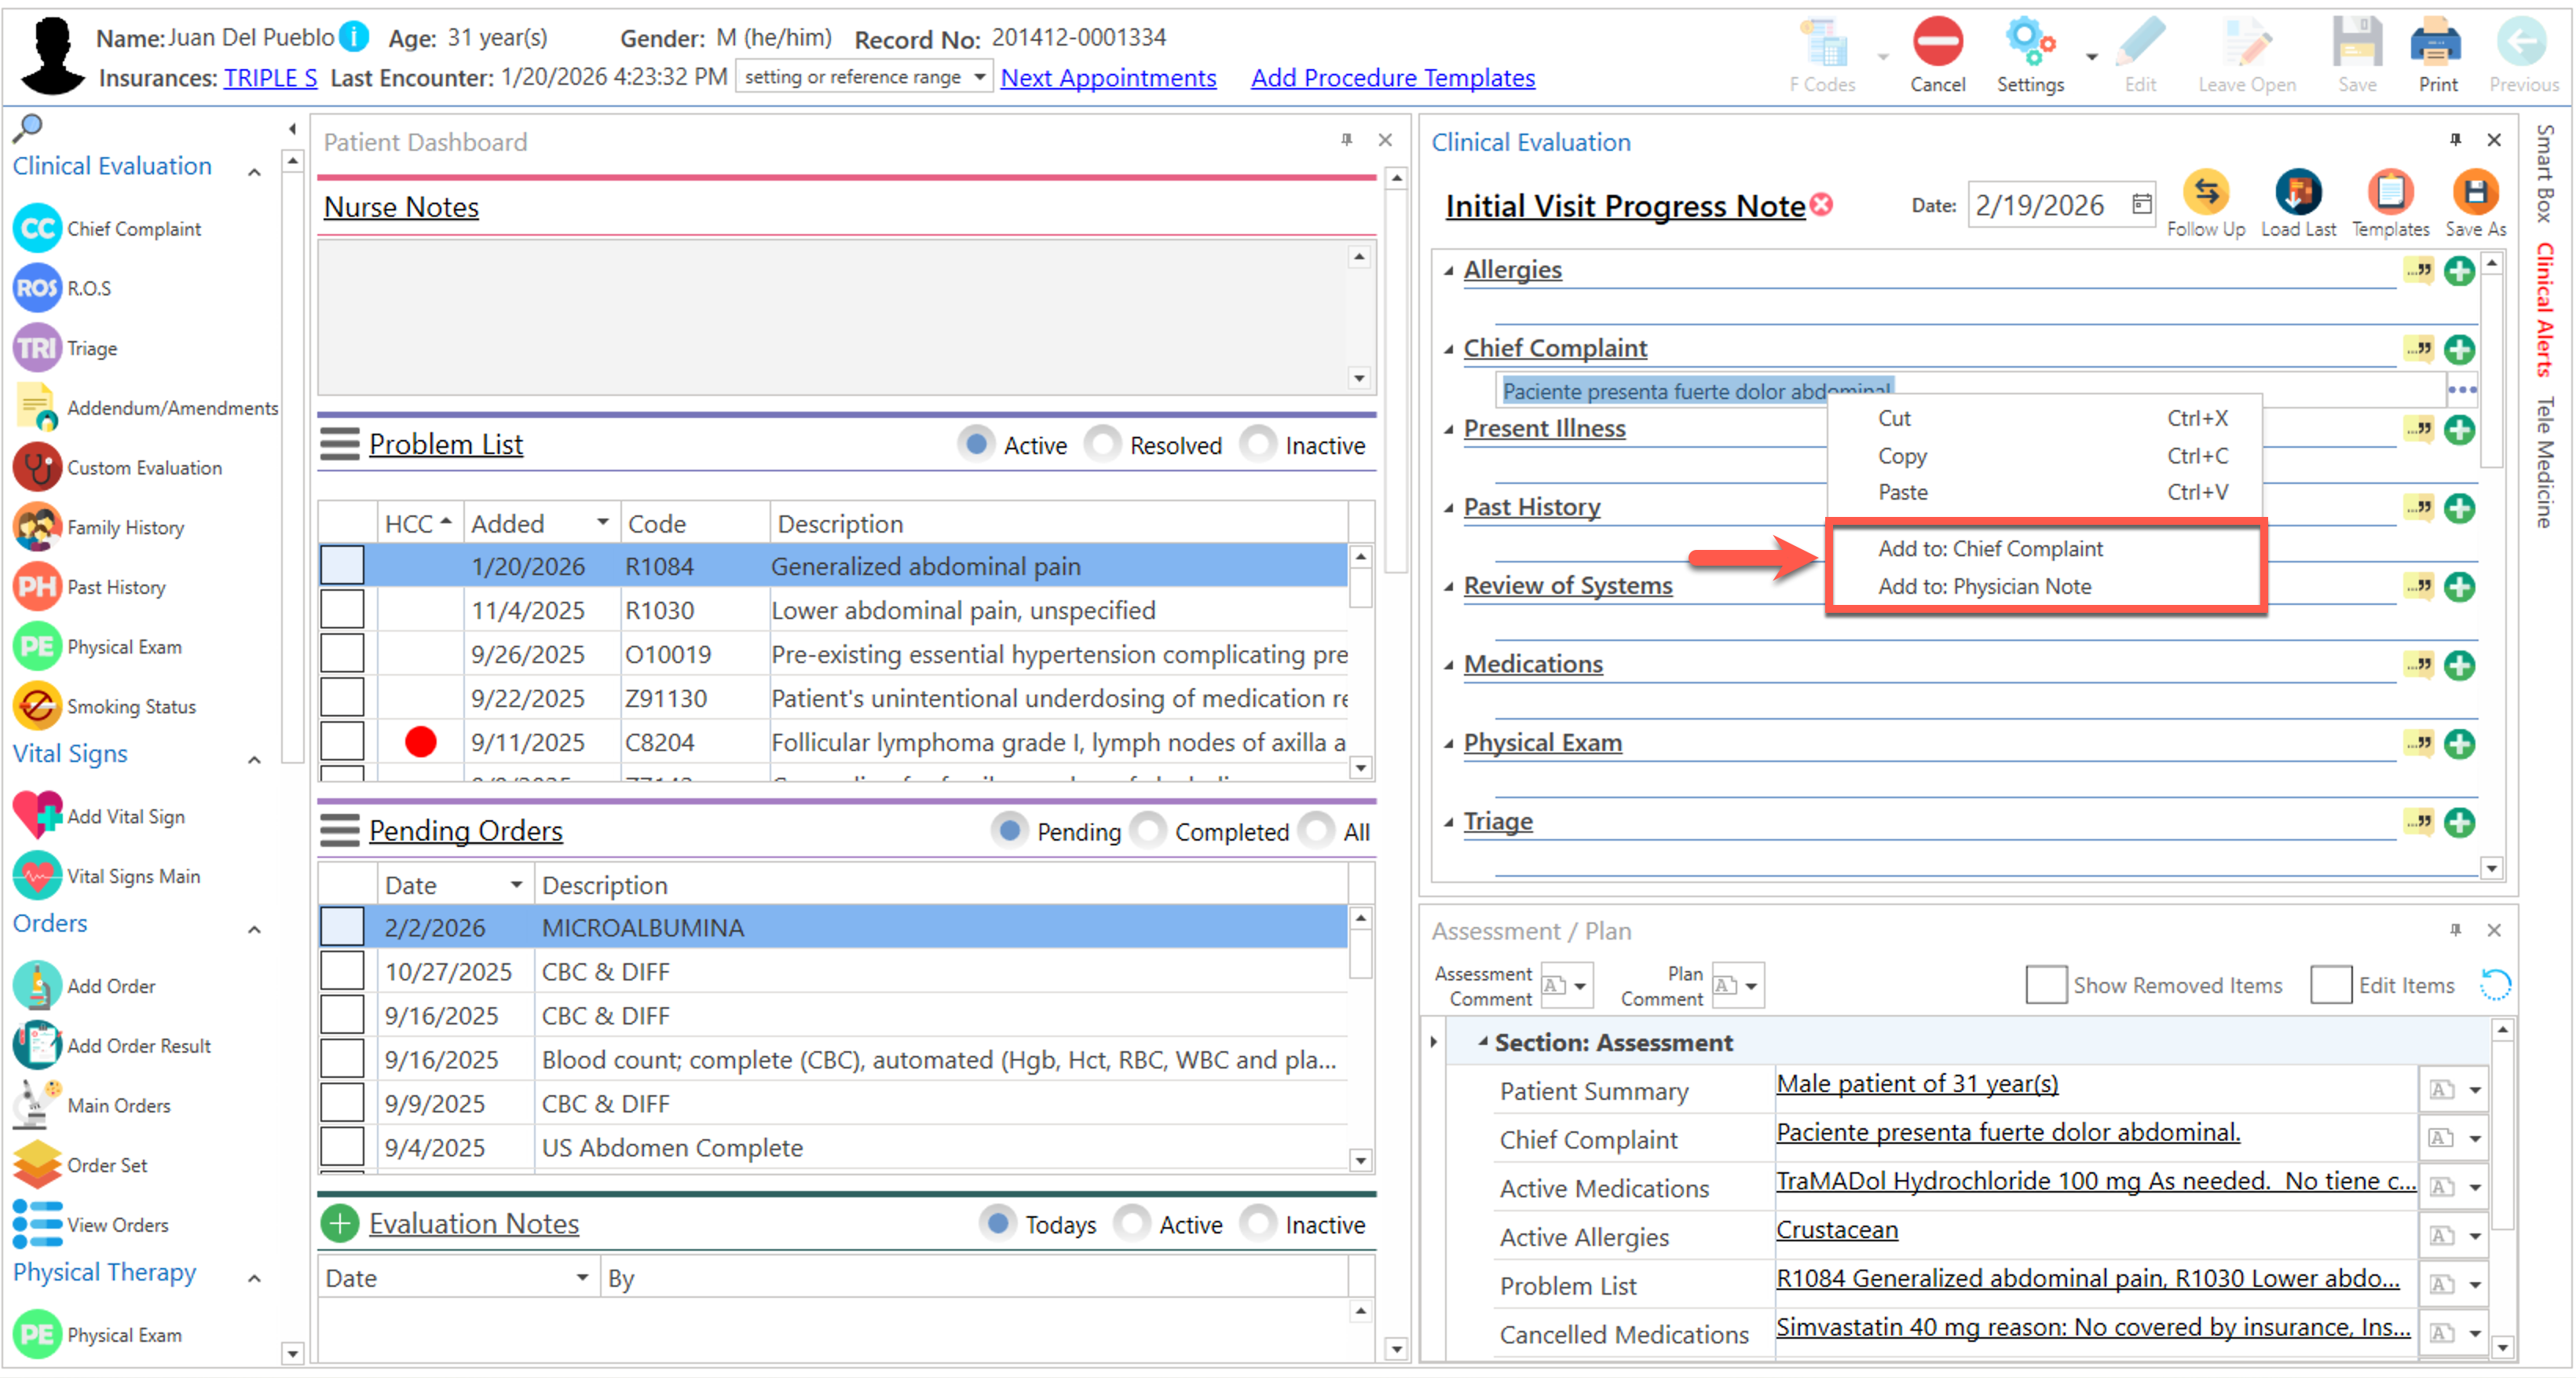Open the Templates icon
Screen dimensions: 2576x1378
click(2389, 192)
